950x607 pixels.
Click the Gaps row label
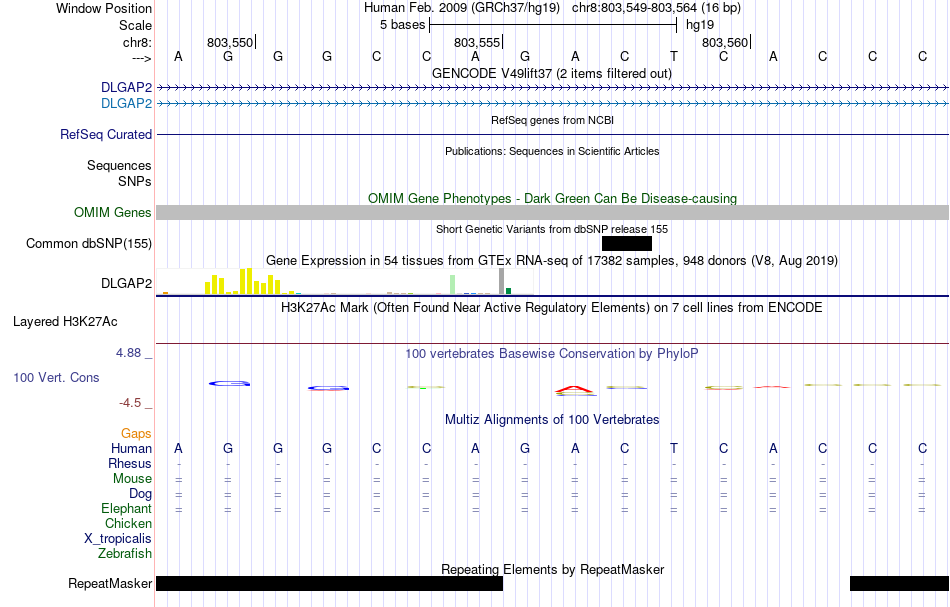tap(136, 433)
